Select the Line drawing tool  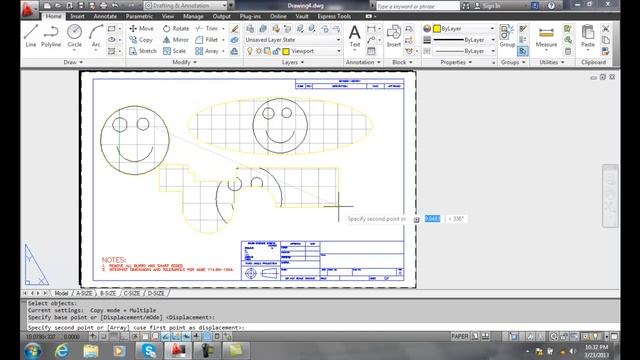(31, 36)
